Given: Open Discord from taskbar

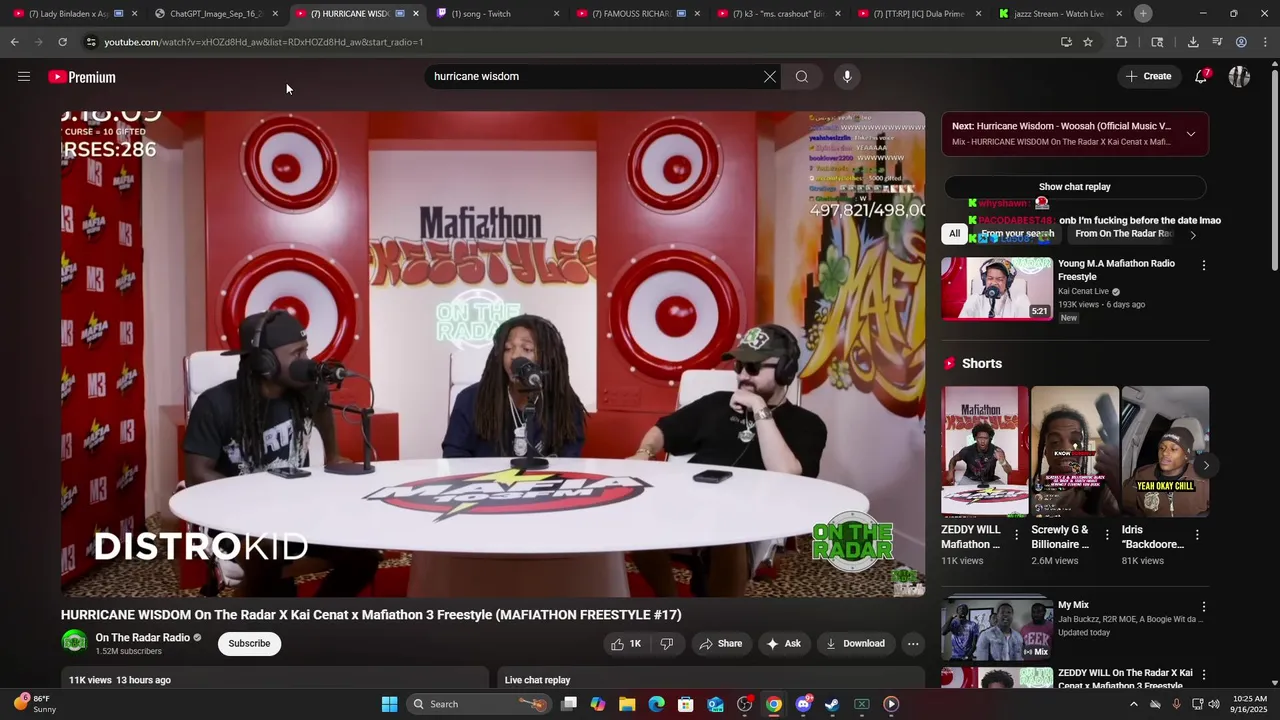Looking at the screenshot, I should pyautogui.click(x=803, y=704).
